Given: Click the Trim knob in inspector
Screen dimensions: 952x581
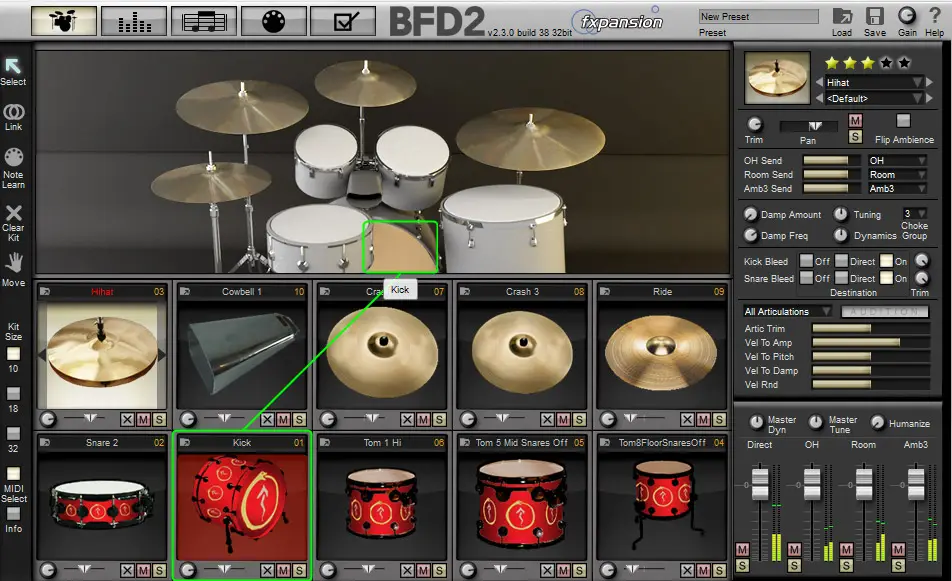Looking at the screenshot, I should click(754, 124).
